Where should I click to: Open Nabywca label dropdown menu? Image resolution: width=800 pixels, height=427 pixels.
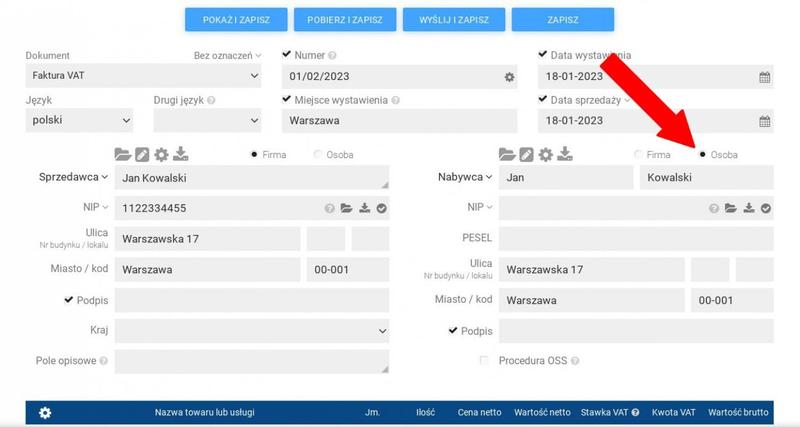pyautogui.click(x=464, y=177)
